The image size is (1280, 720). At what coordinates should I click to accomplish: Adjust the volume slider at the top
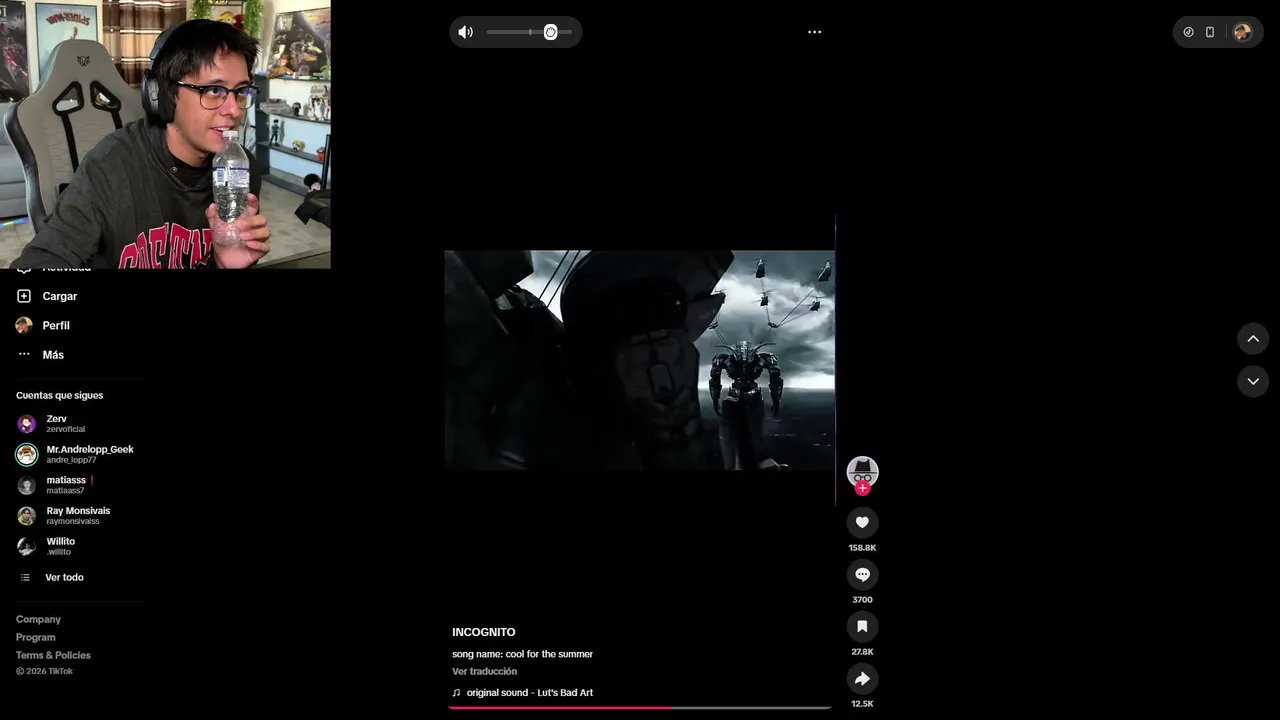[x=529, y=32]
